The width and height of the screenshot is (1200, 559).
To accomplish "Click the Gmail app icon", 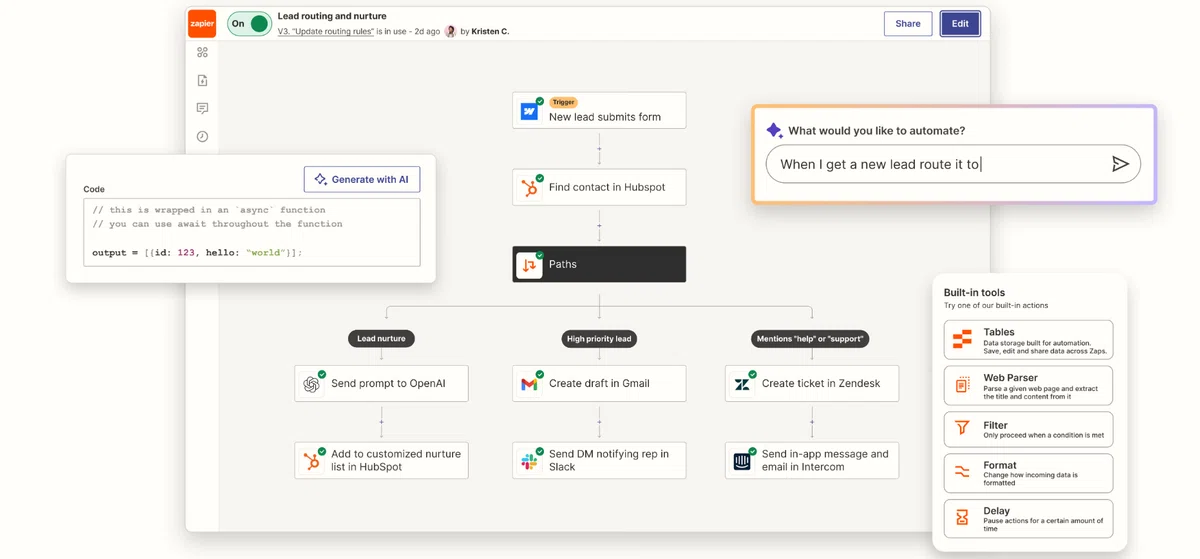I will pos(530,384).
